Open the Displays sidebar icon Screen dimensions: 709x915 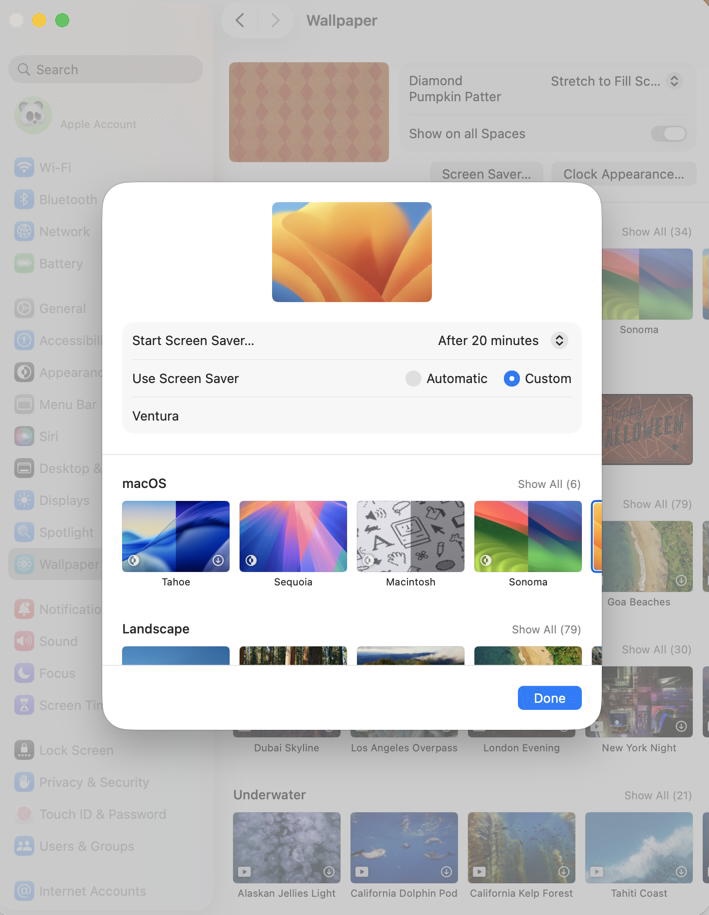pos(24,500)
